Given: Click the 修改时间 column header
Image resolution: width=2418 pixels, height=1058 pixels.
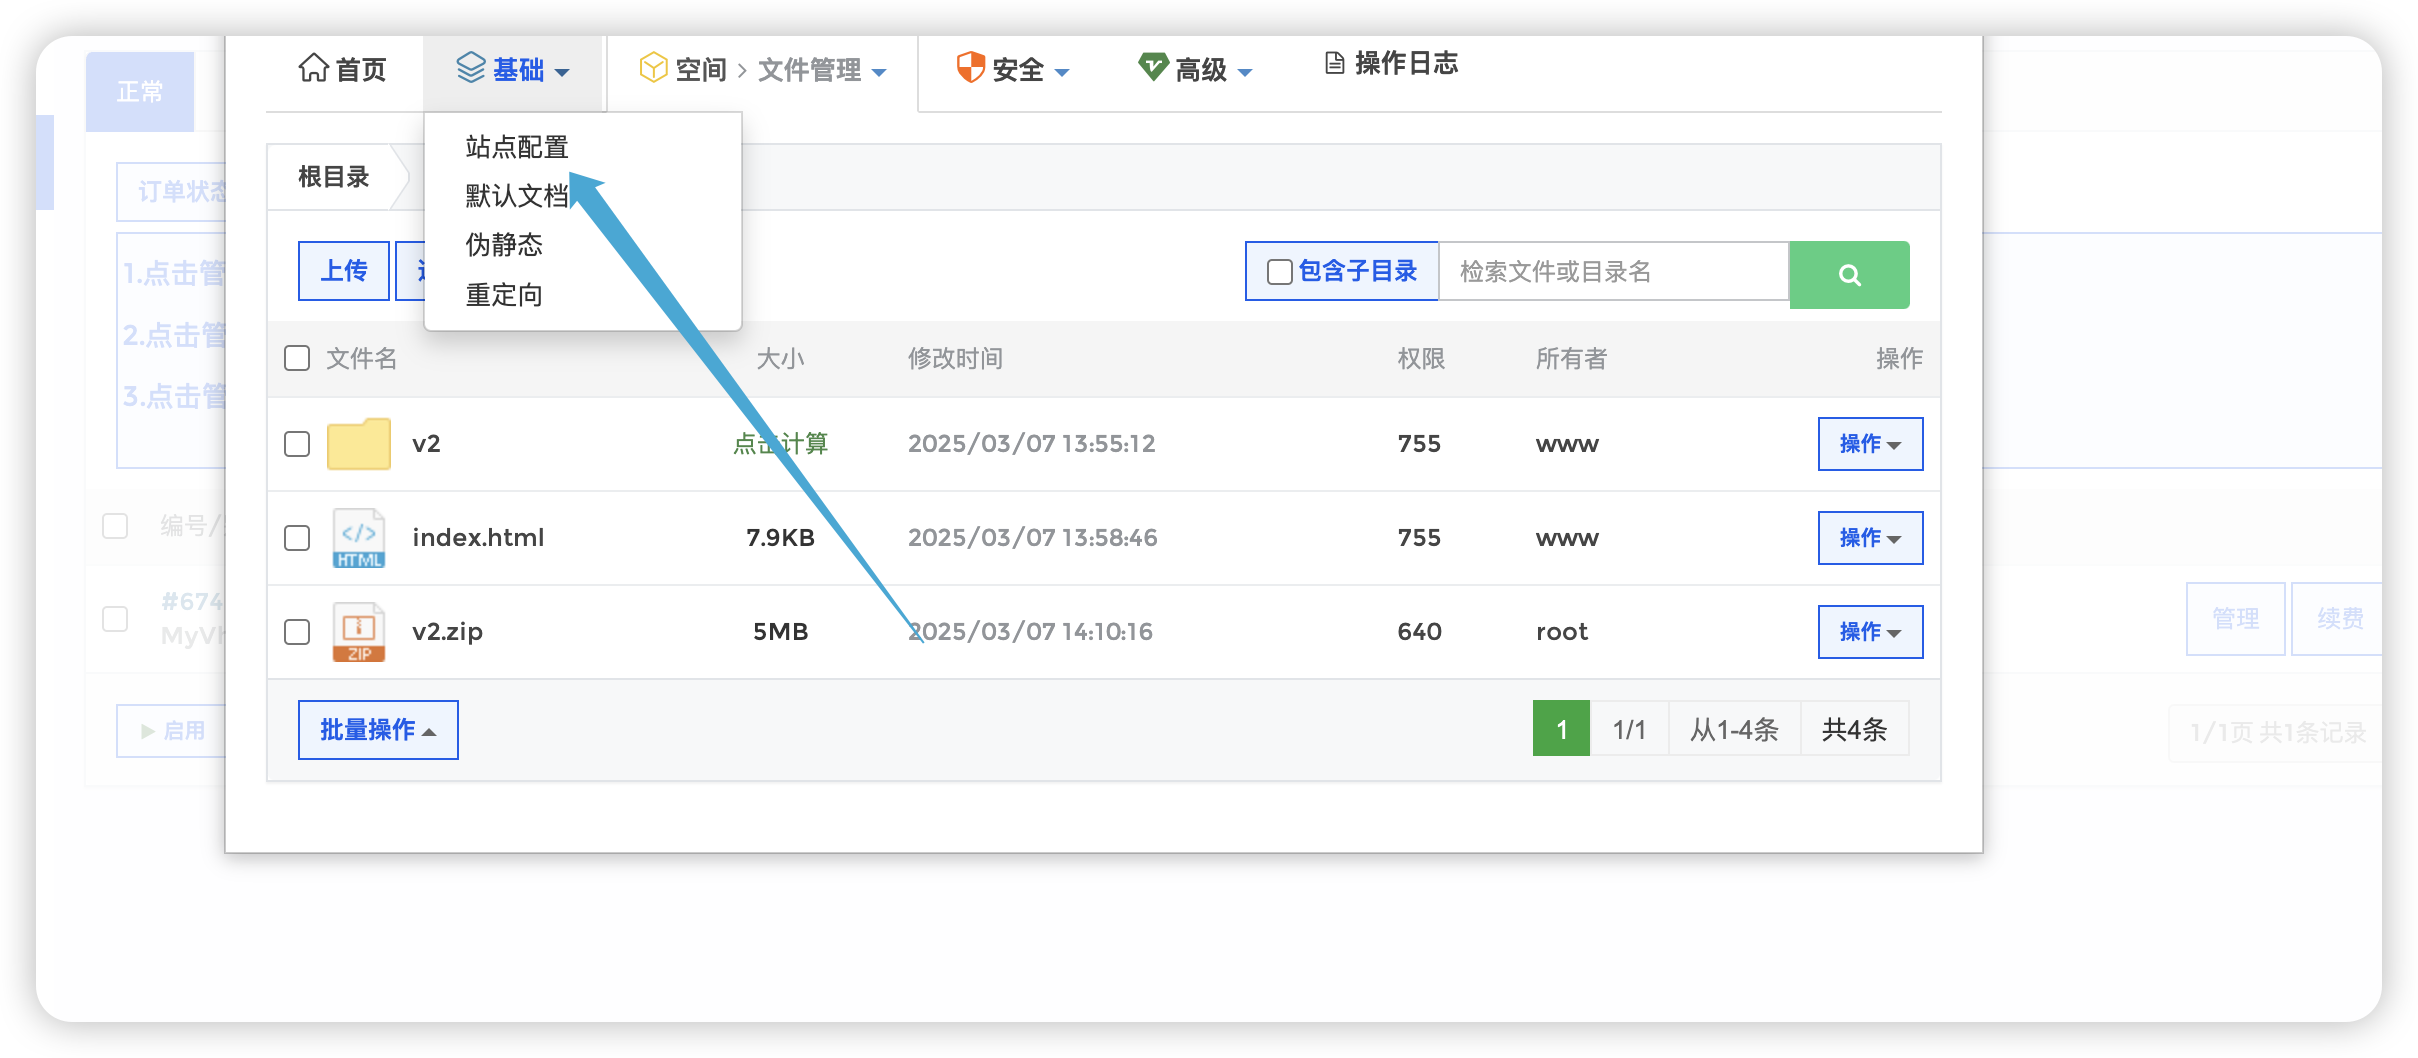Looking at the screenshot, I should tap(955, 358).
